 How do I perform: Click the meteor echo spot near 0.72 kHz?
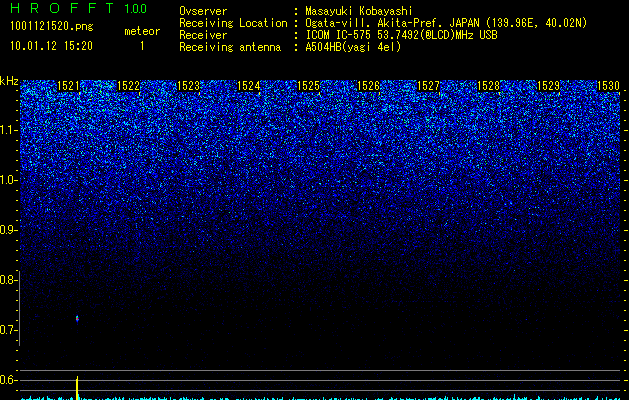[77, 319]
